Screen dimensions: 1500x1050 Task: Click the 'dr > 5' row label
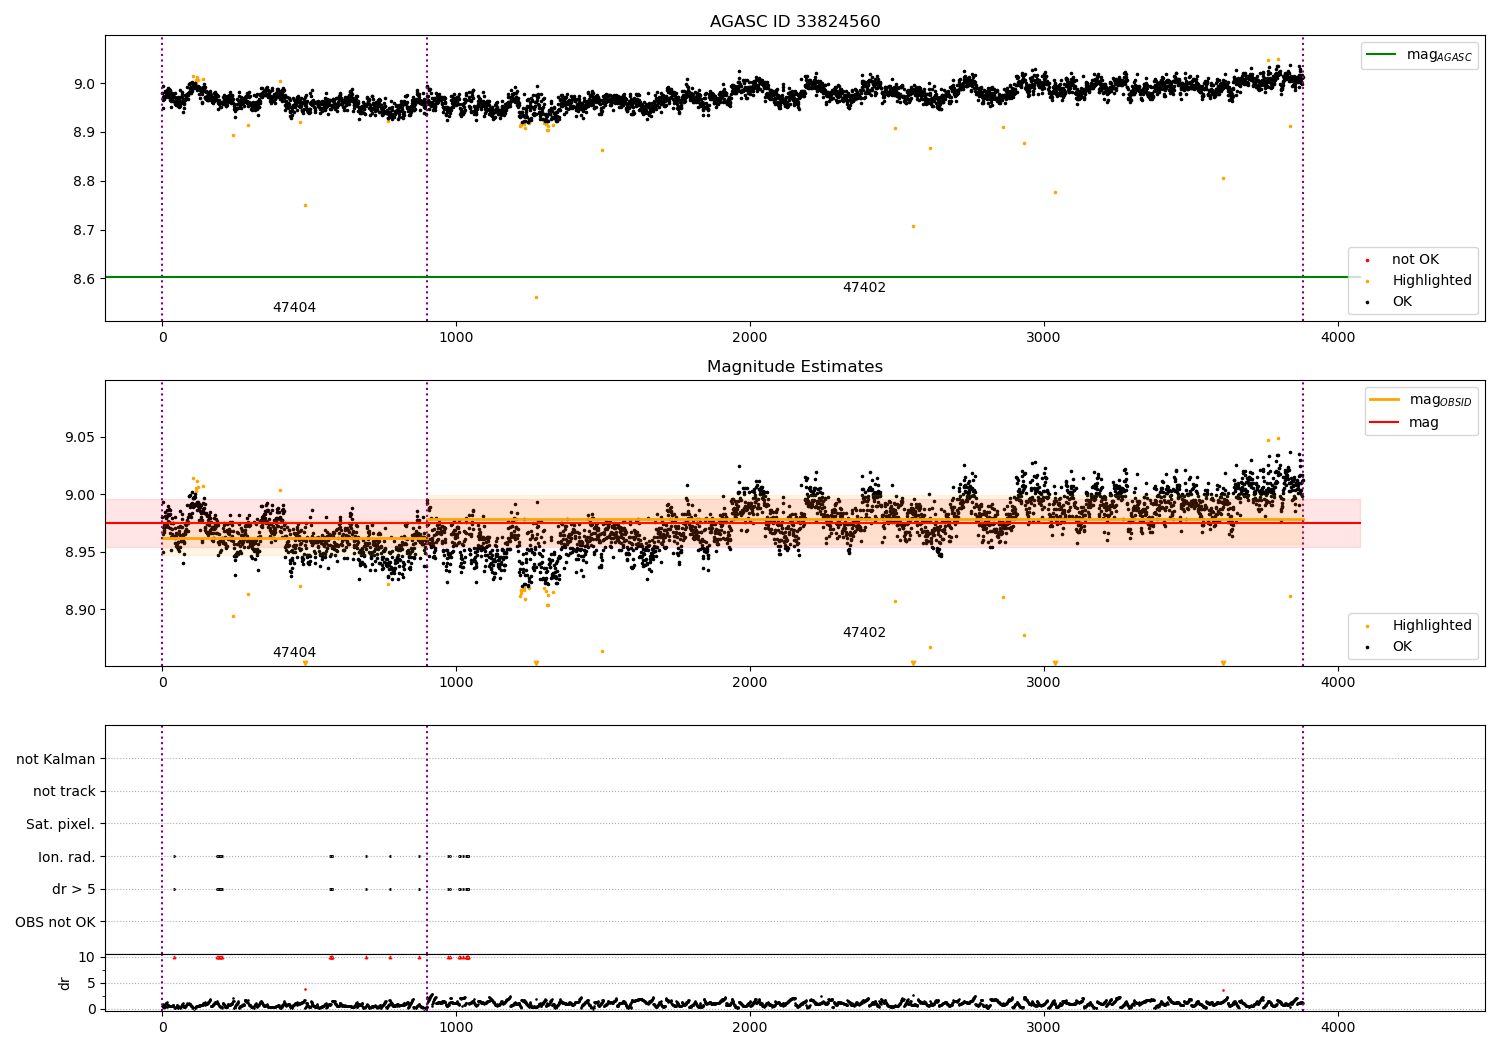pos(74,889)
